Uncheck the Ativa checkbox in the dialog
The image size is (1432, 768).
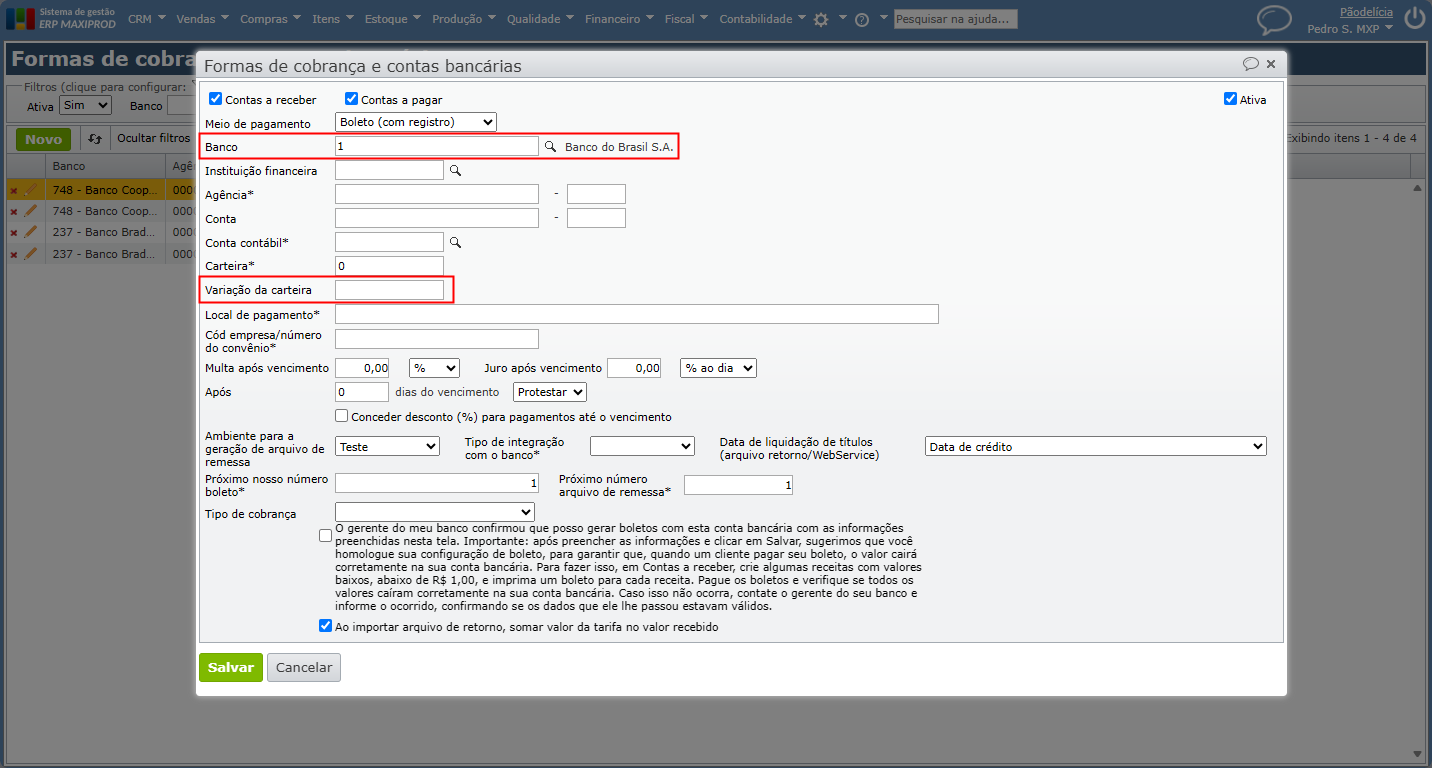point(1230,99)
